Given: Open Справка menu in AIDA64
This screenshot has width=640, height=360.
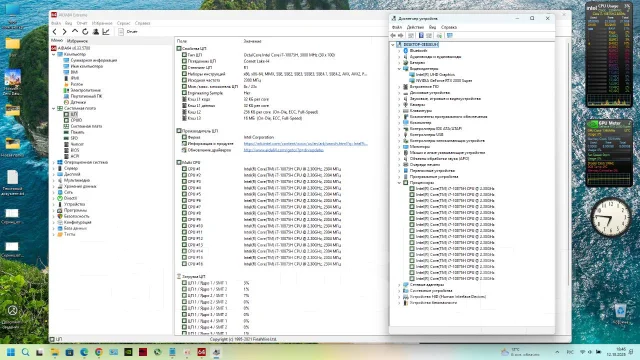Looking at the screenshot, I should click(142, 23).
